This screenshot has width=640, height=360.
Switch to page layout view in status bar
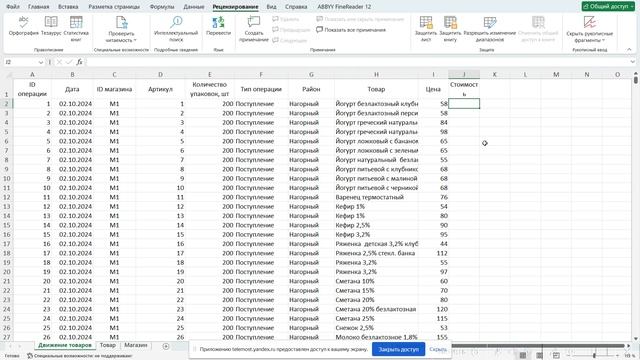coord(539,356)
